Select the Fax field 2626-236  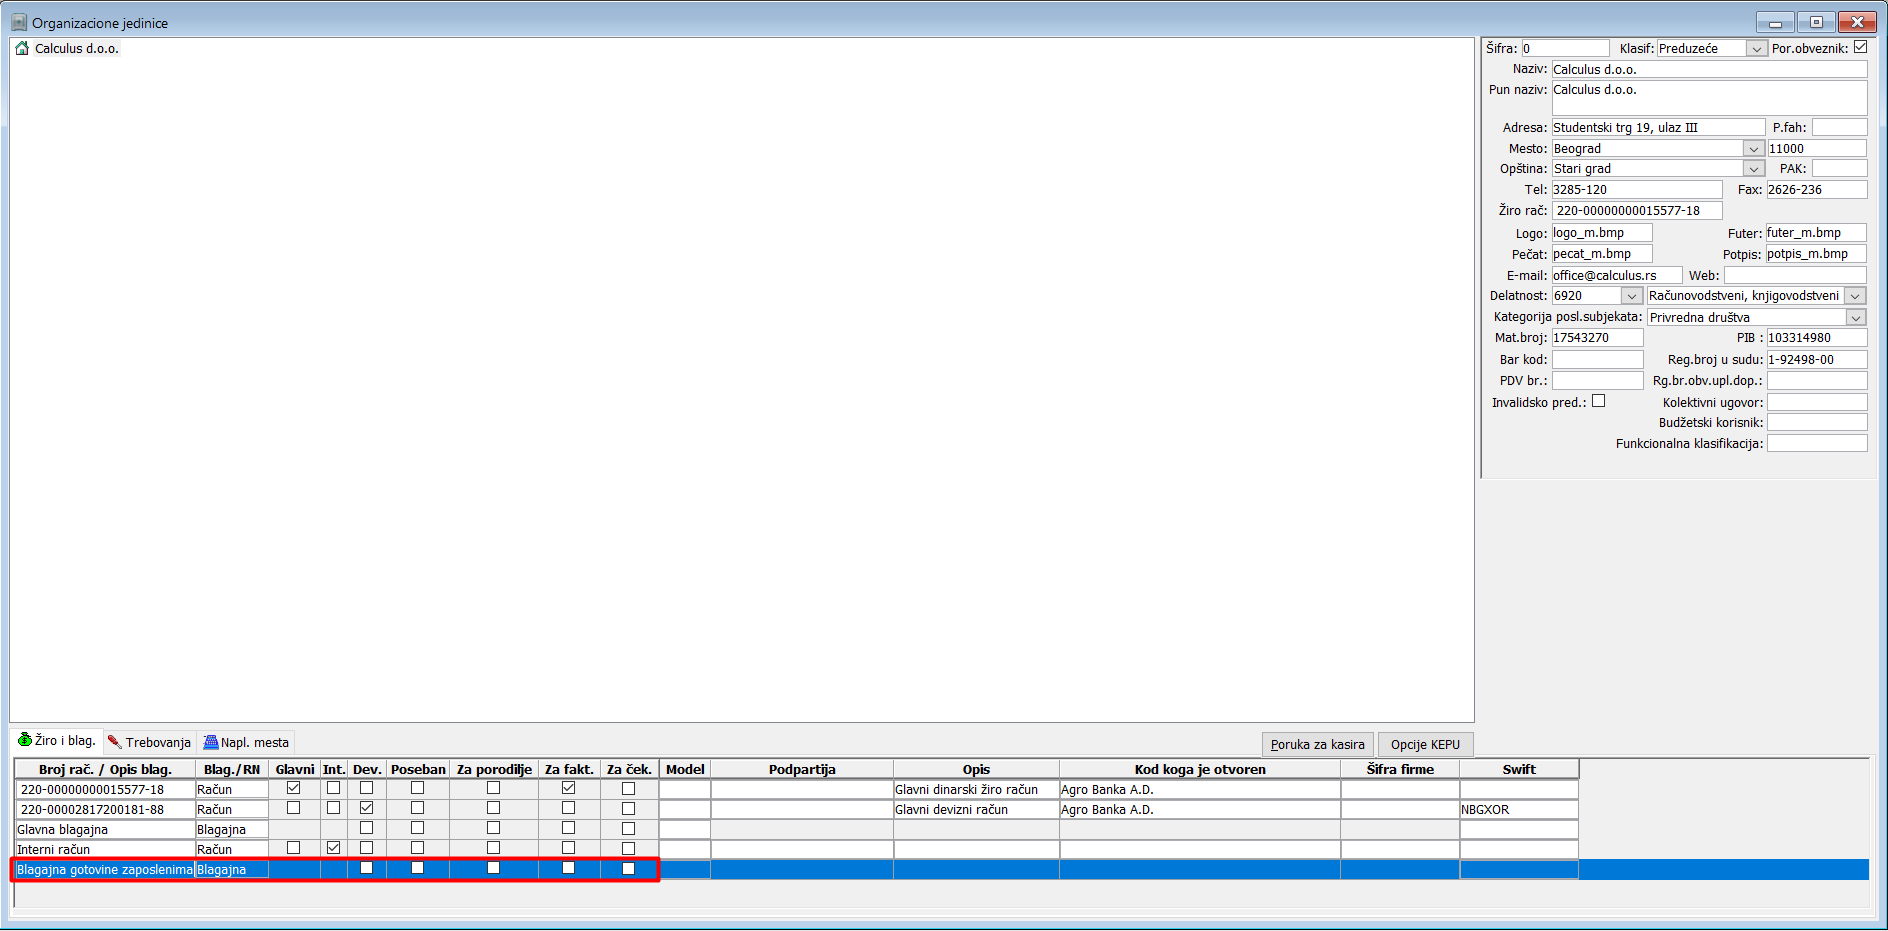coord(1817,190)
